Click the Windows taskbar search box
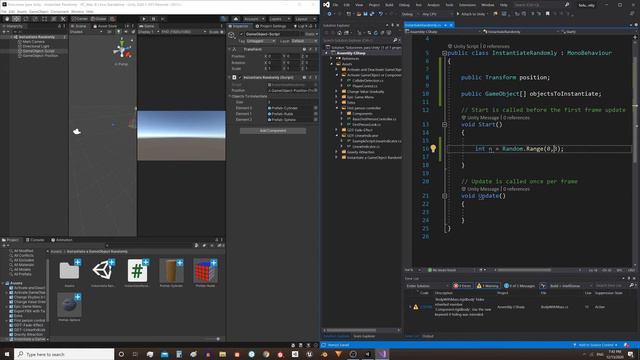The width and height of the screenshot is (640, 360). click(x=64, y=354)
